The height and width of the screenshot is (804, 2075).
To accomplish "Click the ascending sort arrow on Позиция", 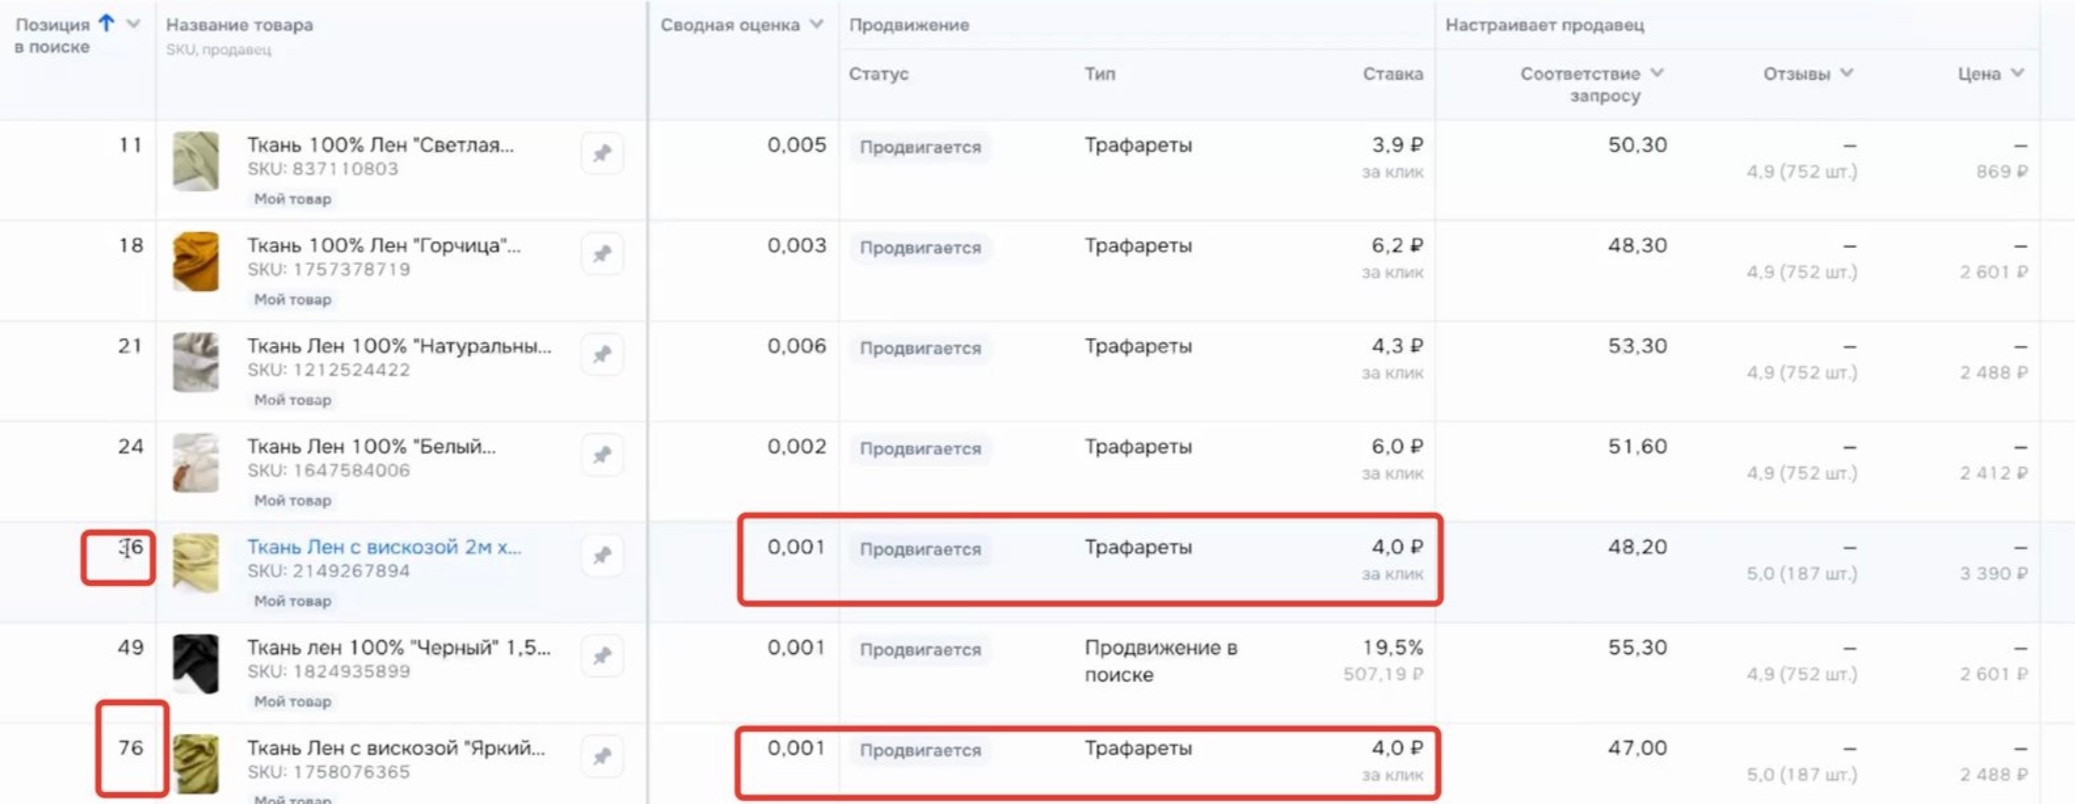I will point(107,23).
